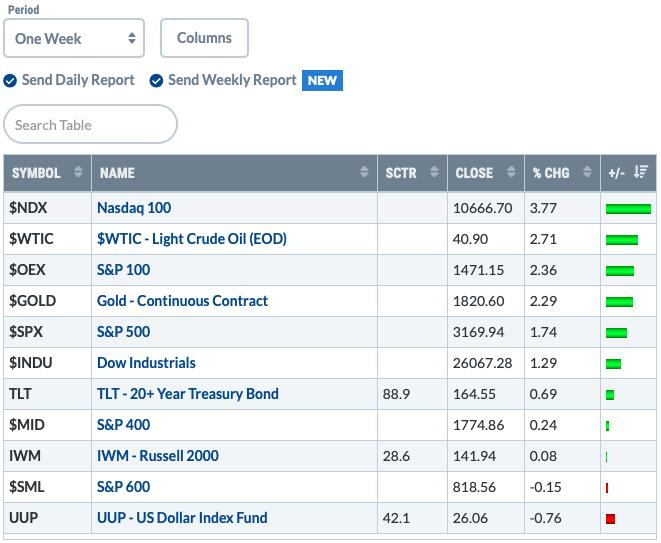Select the $OEX symbol cell

tap(47, 270)
